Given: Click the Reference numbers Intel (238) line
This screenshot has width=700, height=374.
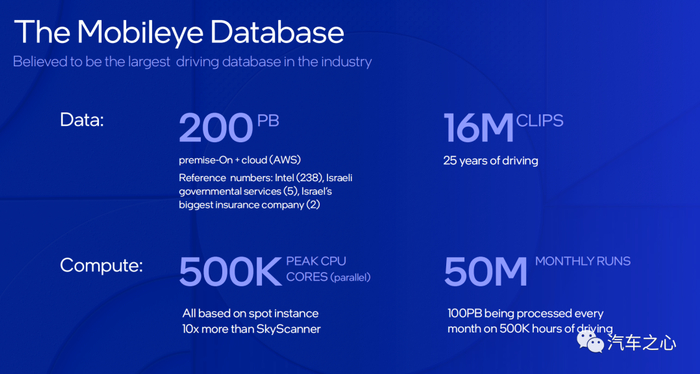Looking at the screenshot, I should (x=266, y=178).
